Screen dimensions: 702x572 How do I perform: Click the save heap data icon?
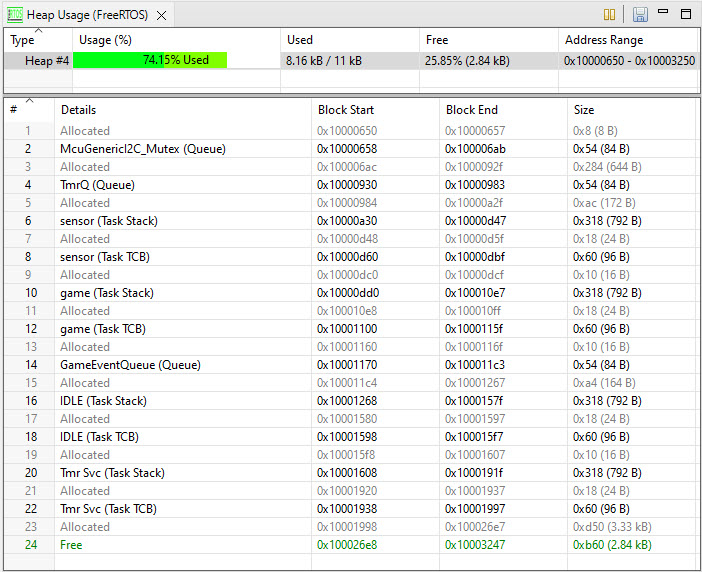point(640,14)
